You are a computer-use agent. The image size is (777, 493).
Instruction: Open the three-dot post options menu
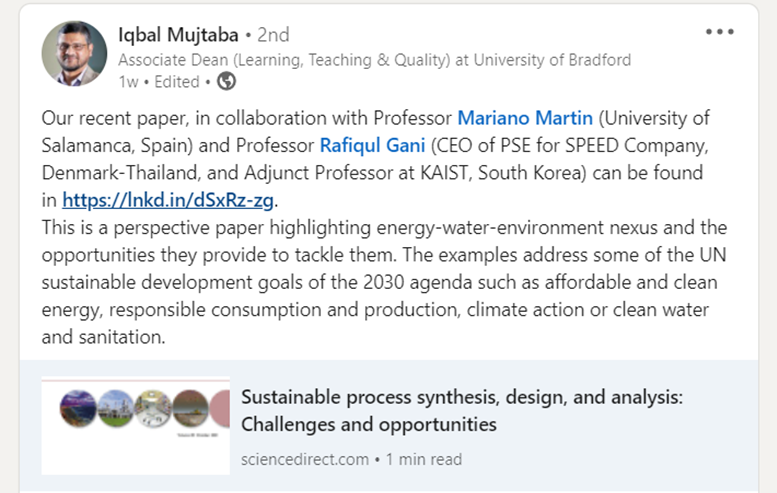coord(720,32)
